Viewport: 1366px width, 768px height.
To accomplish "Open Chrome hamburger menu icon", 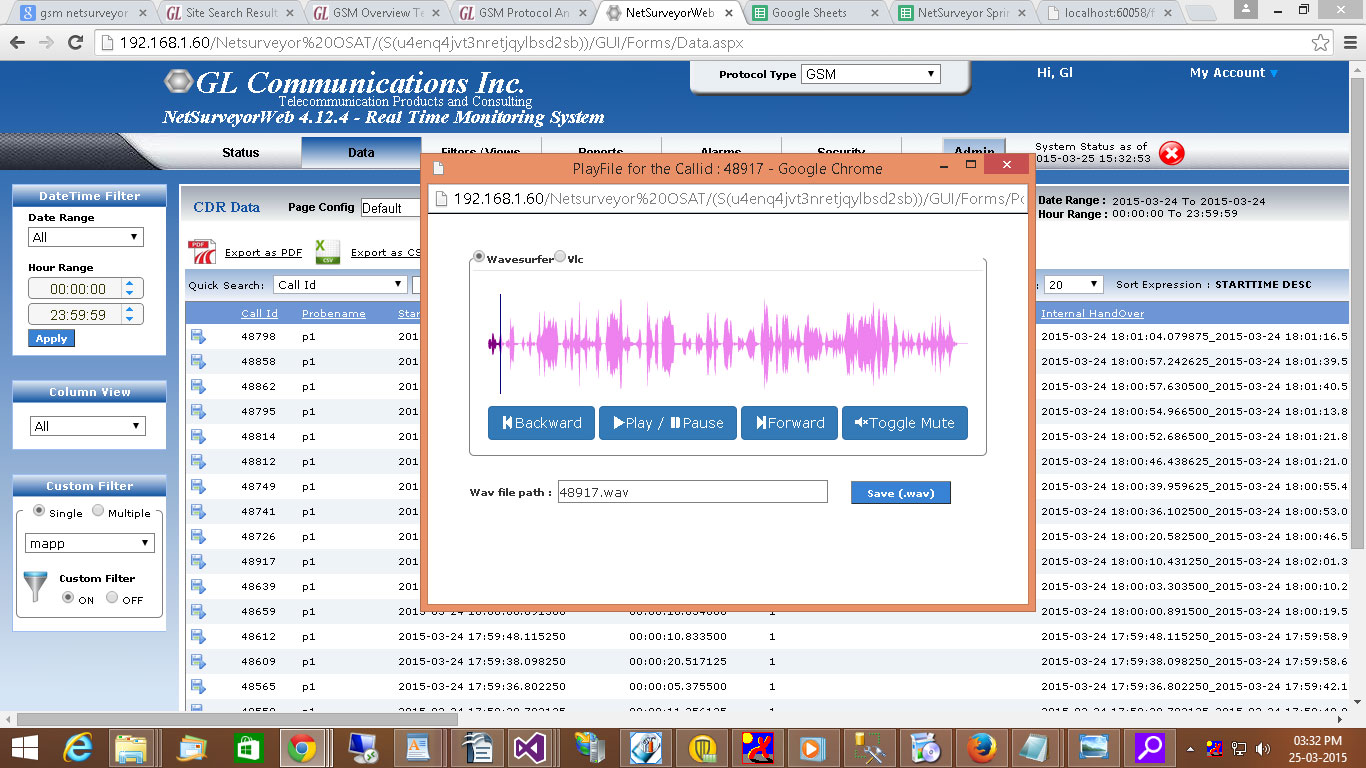I will 1348,43.
